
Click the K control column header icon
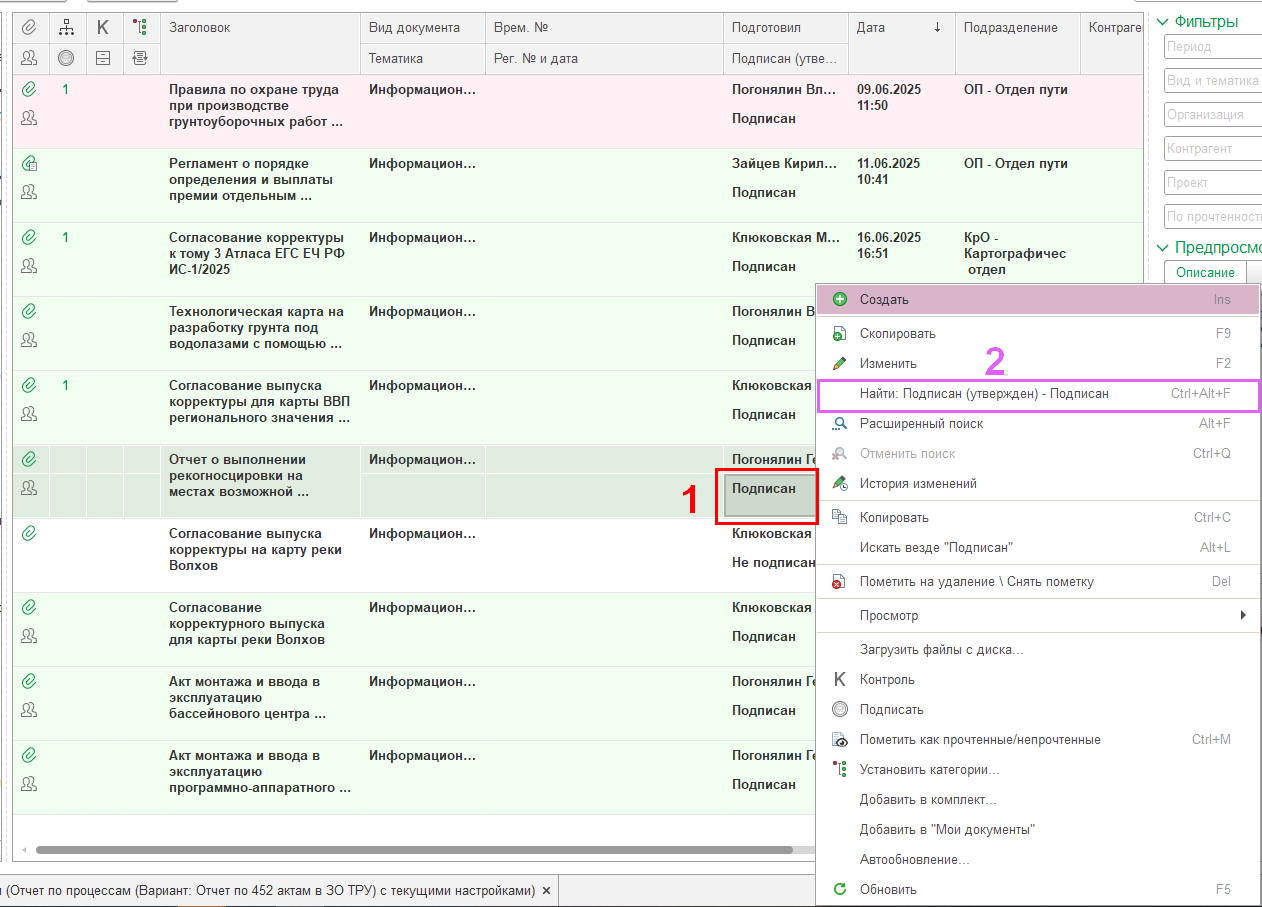[103, 28]
